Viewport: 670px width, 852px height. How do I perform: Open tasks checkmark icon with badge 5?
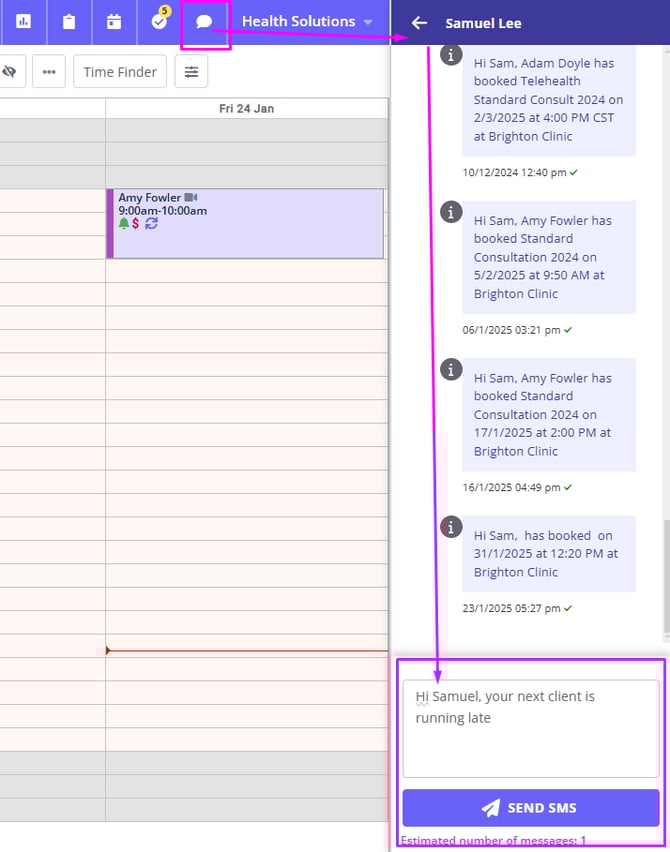158,21
